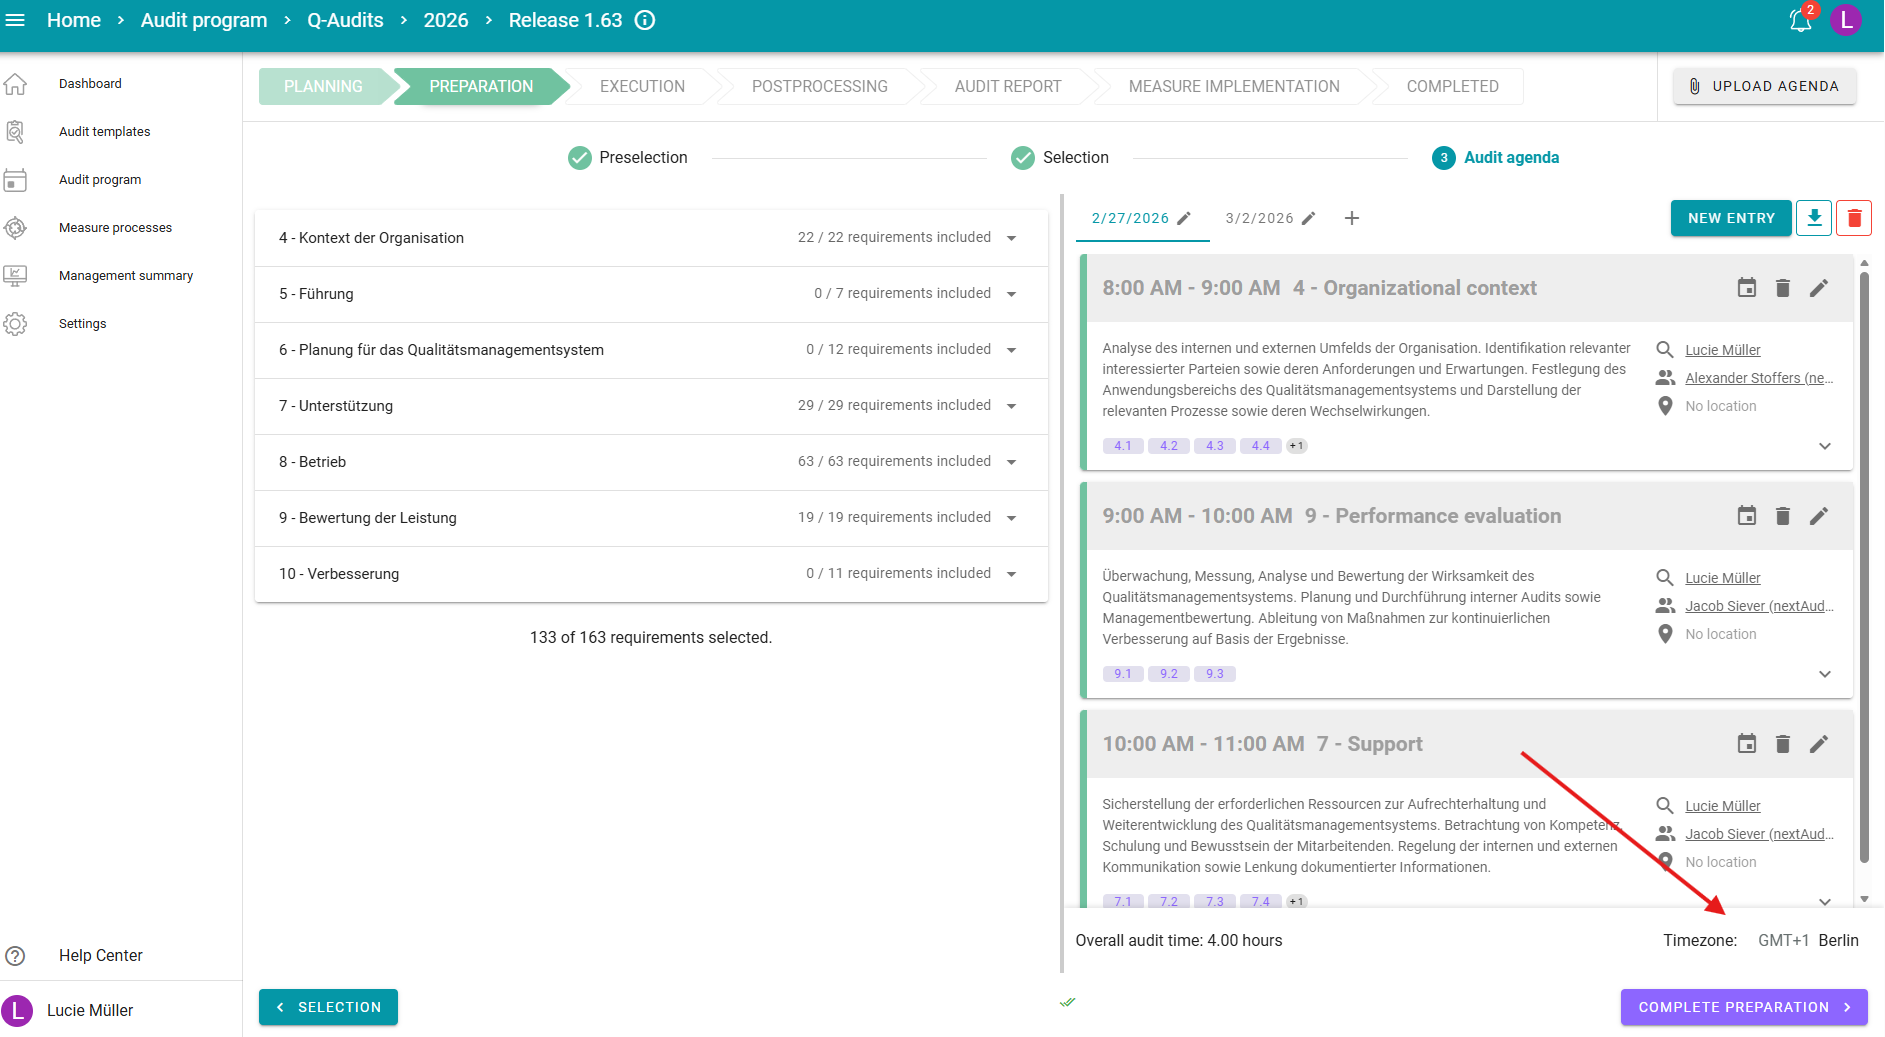Edit the Organizational context entry
This screenshot has height=1037, width=1885.
(x=1819, y=288)
